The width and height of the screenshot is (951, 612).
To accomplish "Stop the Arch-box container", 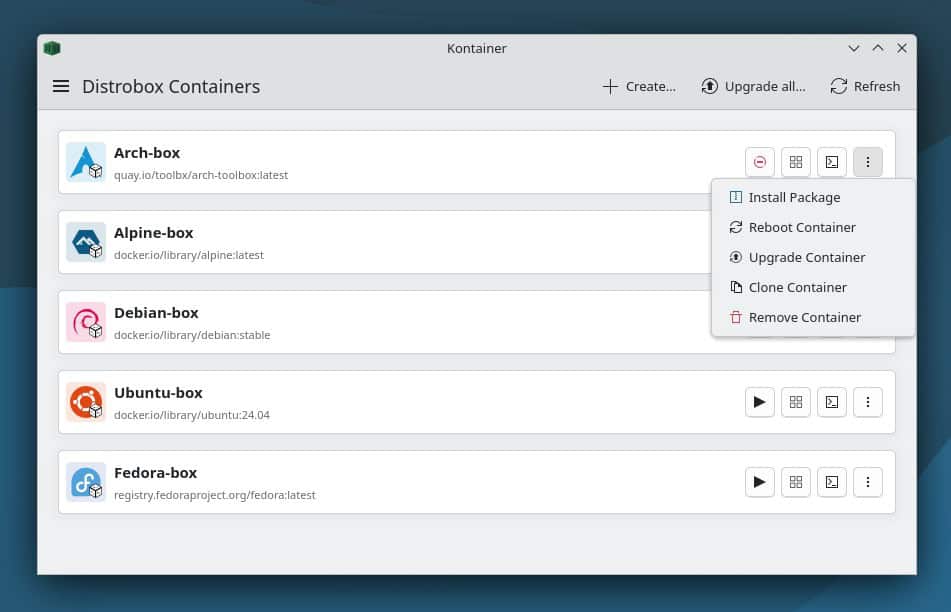I will coord(760,161).
